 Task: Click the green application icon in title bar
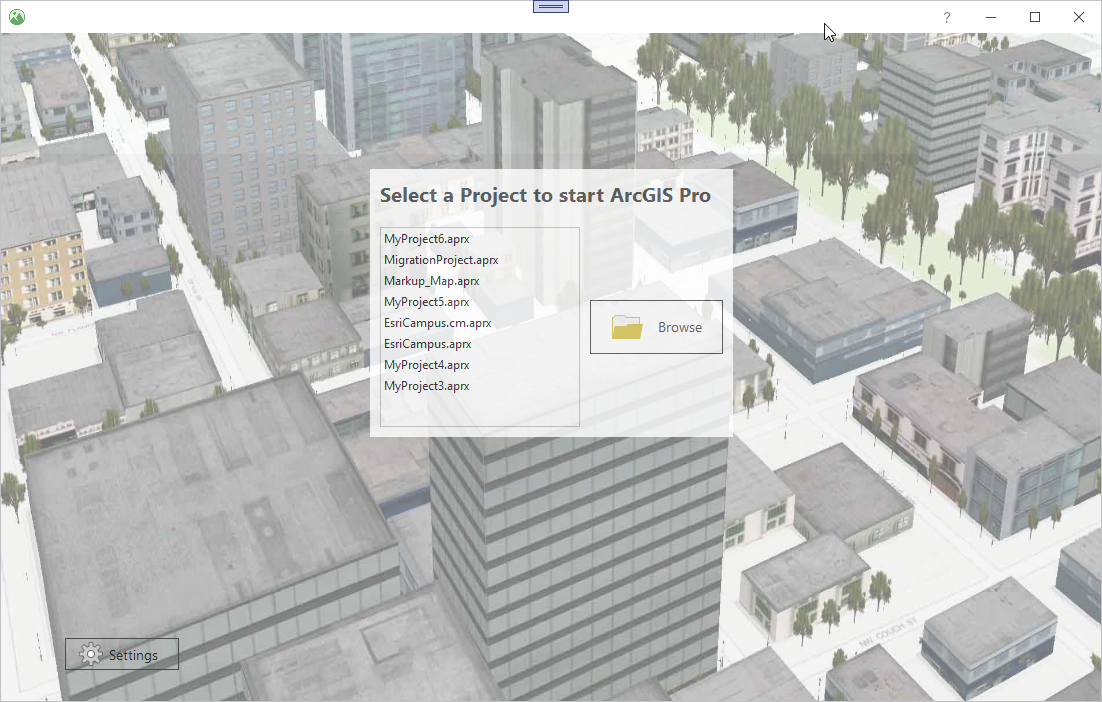click(x=17, y=17)
